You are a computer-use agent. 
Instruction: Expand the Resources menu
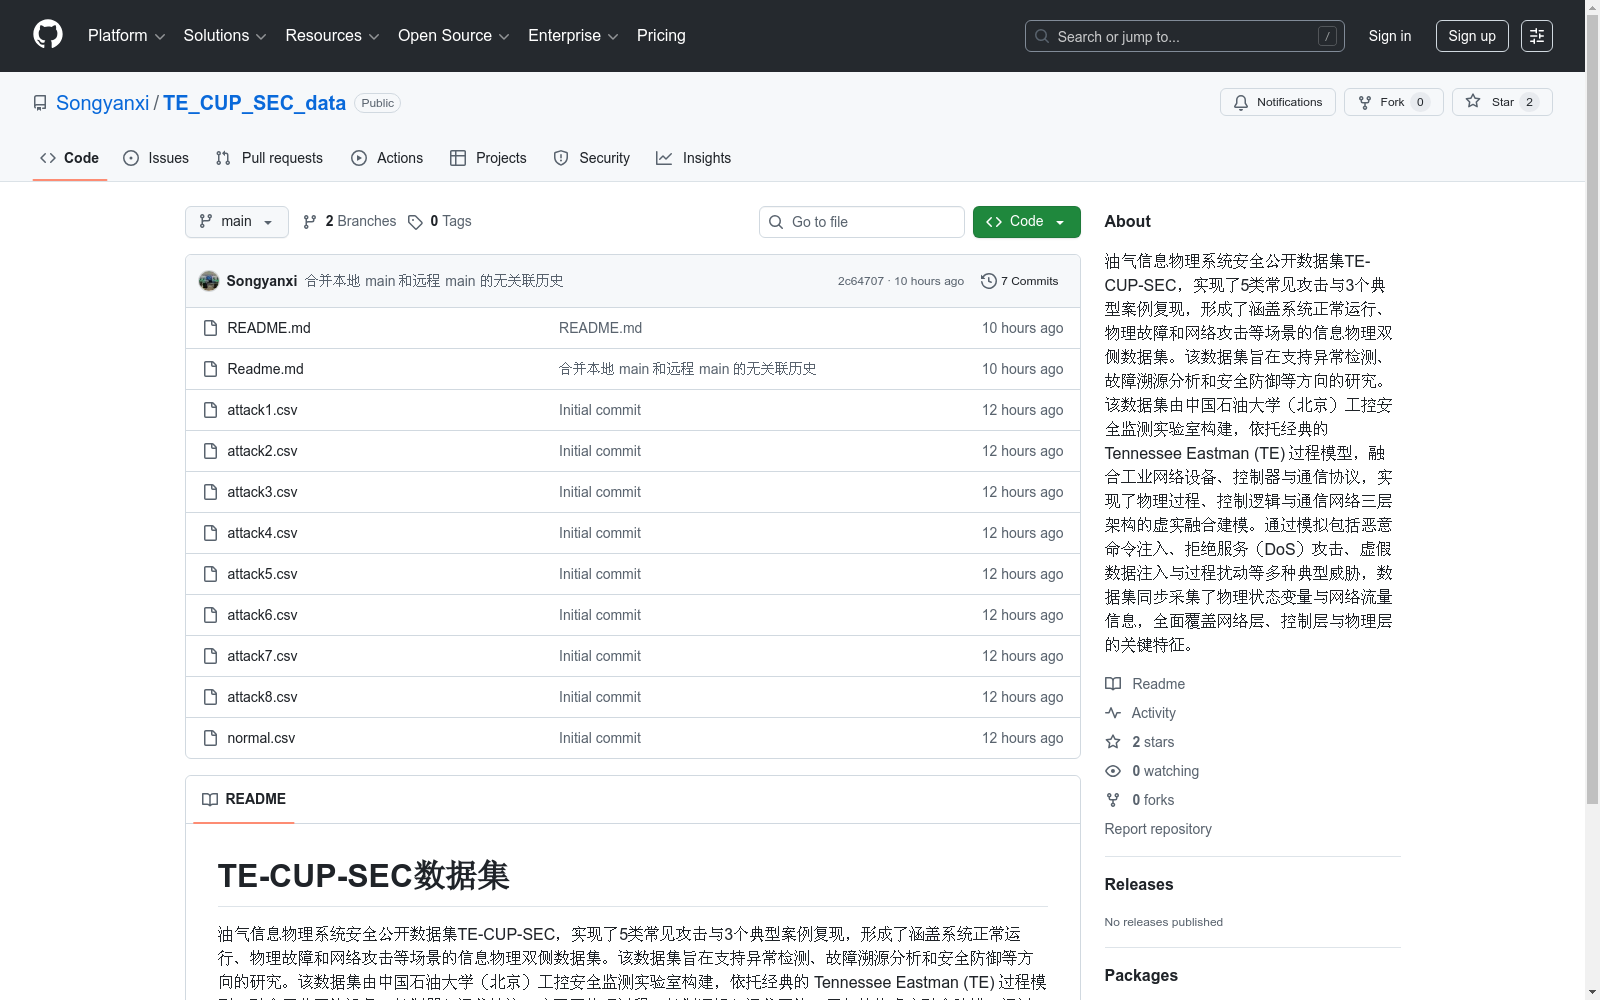tap(332, 36)
